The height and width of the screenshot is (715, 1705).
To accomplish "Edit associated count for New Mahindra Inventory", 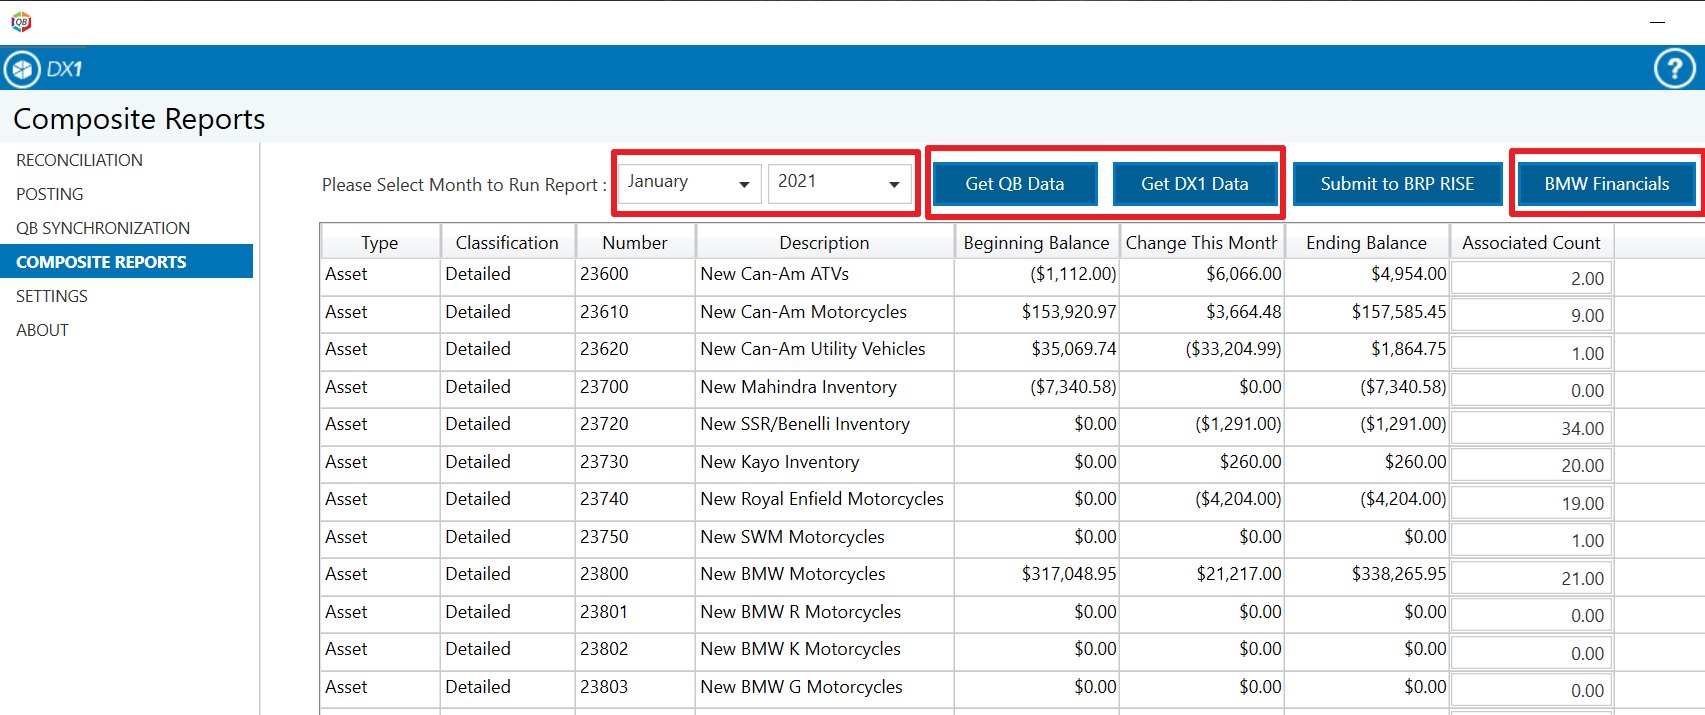I will 1531,390.
